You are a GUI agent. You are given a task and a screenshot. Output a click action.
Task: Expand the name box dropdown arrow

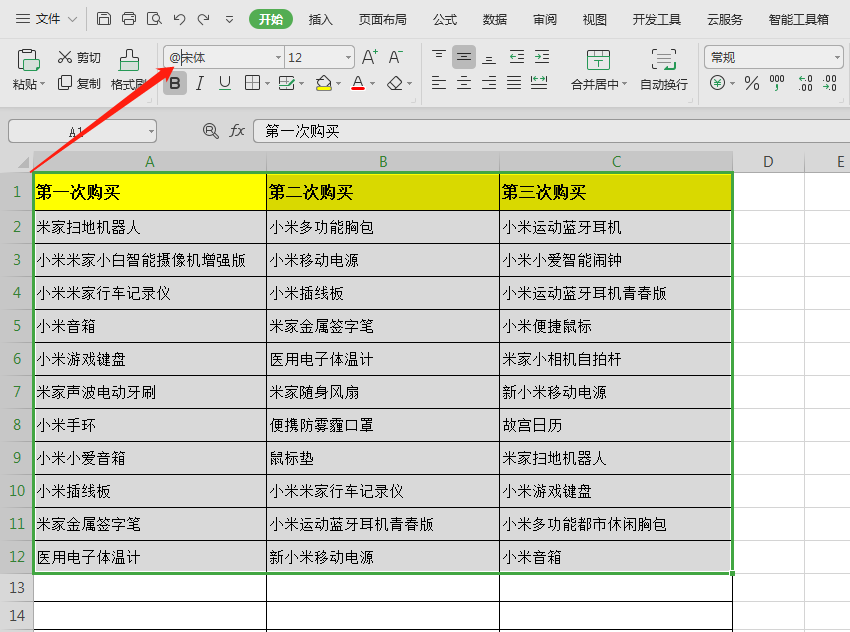(x=151, y=131)
